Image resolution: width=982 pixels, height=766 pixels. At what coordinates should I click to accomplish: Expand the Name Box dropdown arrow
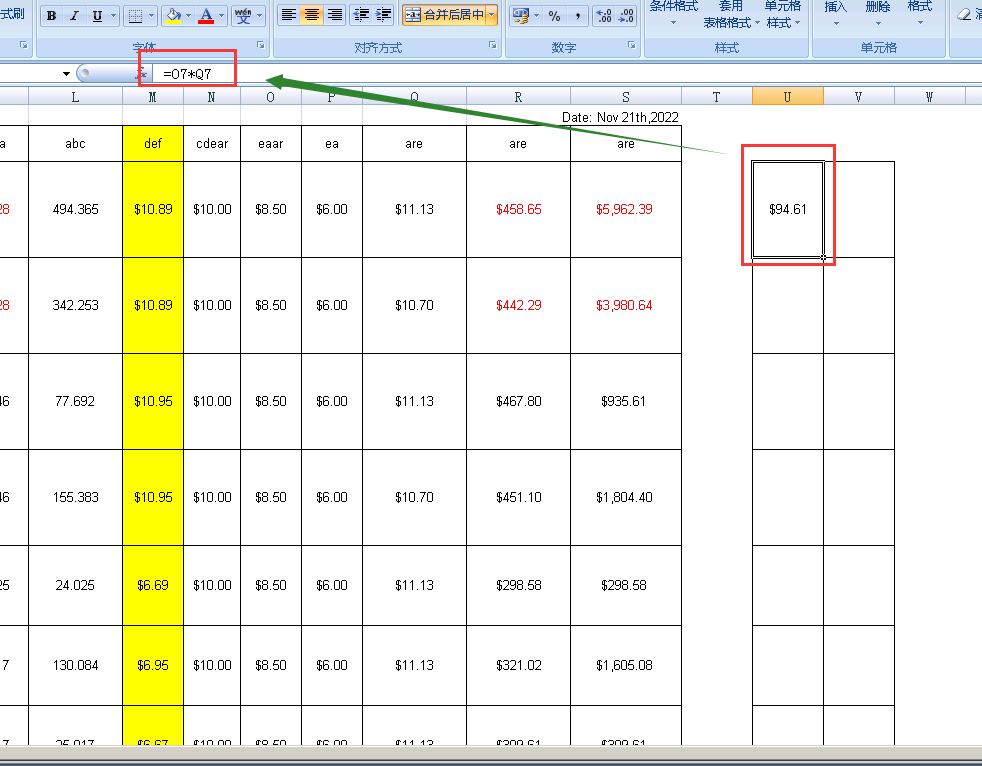(66, 74)
